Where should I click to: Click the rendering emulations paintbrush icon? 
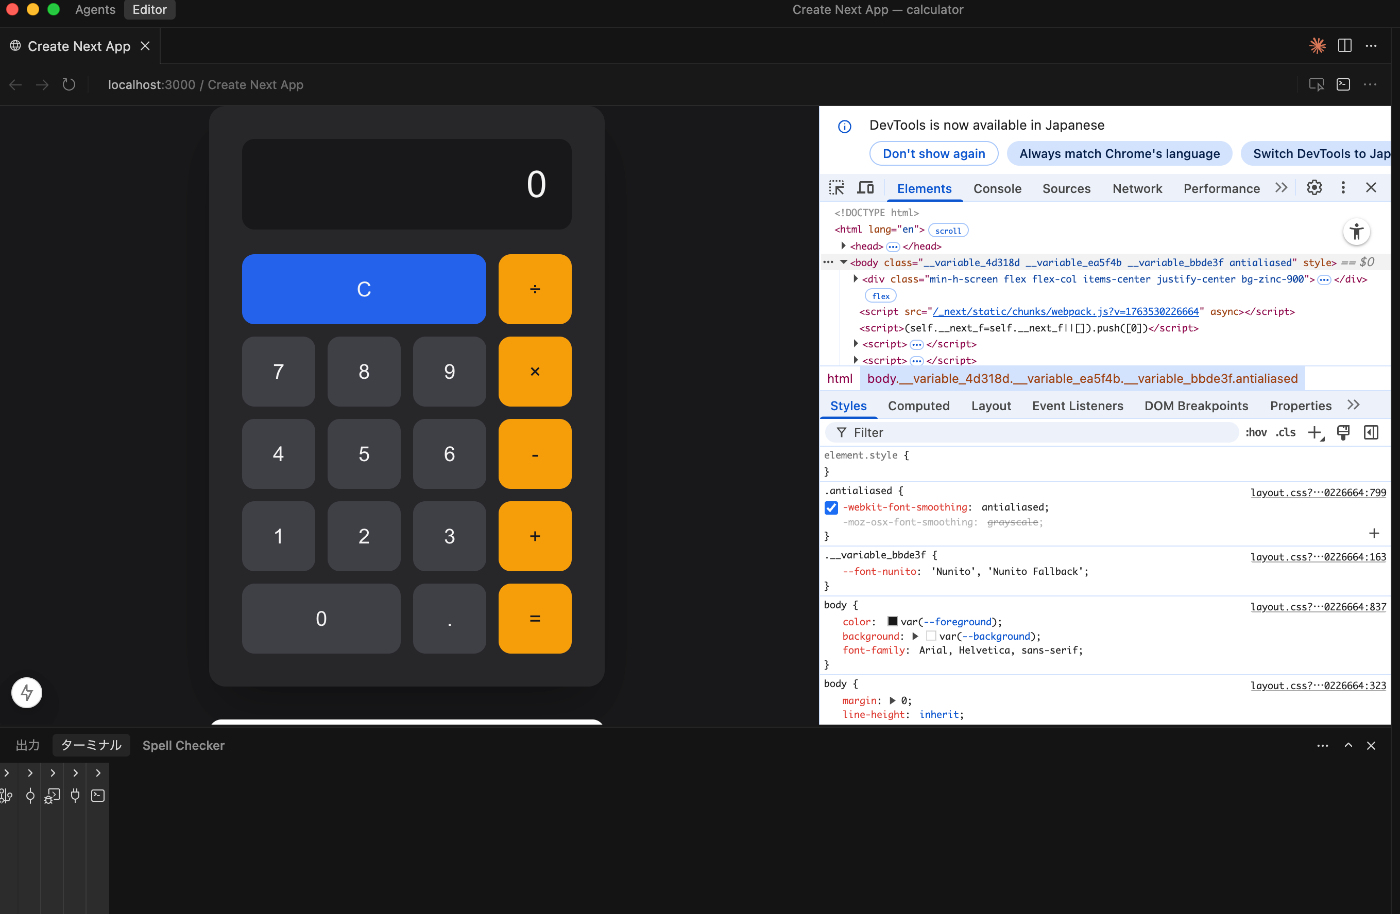click(1343, 433)
